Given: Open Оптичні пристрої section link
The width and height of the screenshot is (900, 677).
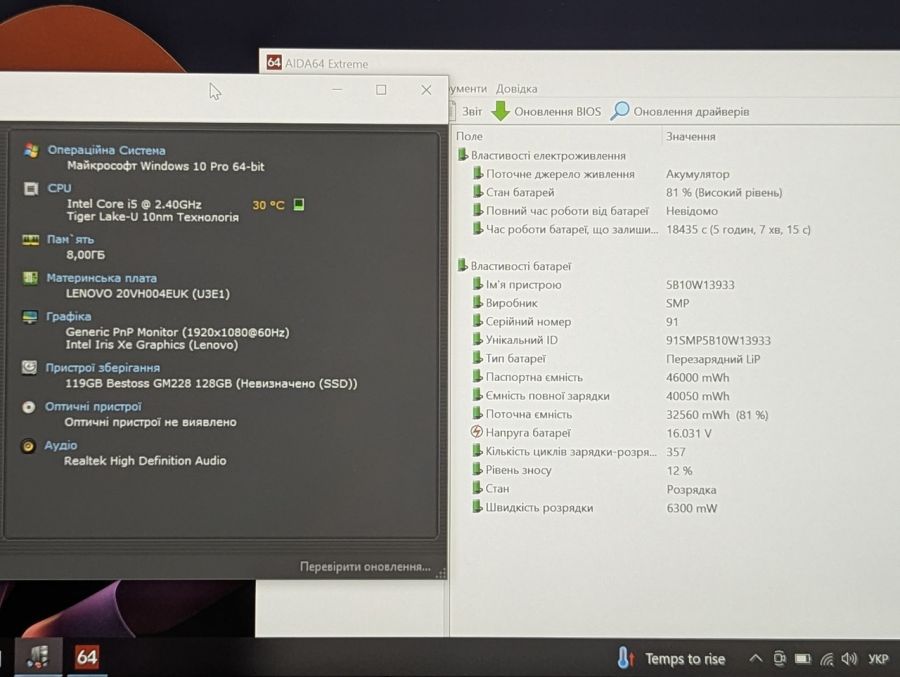Looking at the screenshot, I should [93, 407].
